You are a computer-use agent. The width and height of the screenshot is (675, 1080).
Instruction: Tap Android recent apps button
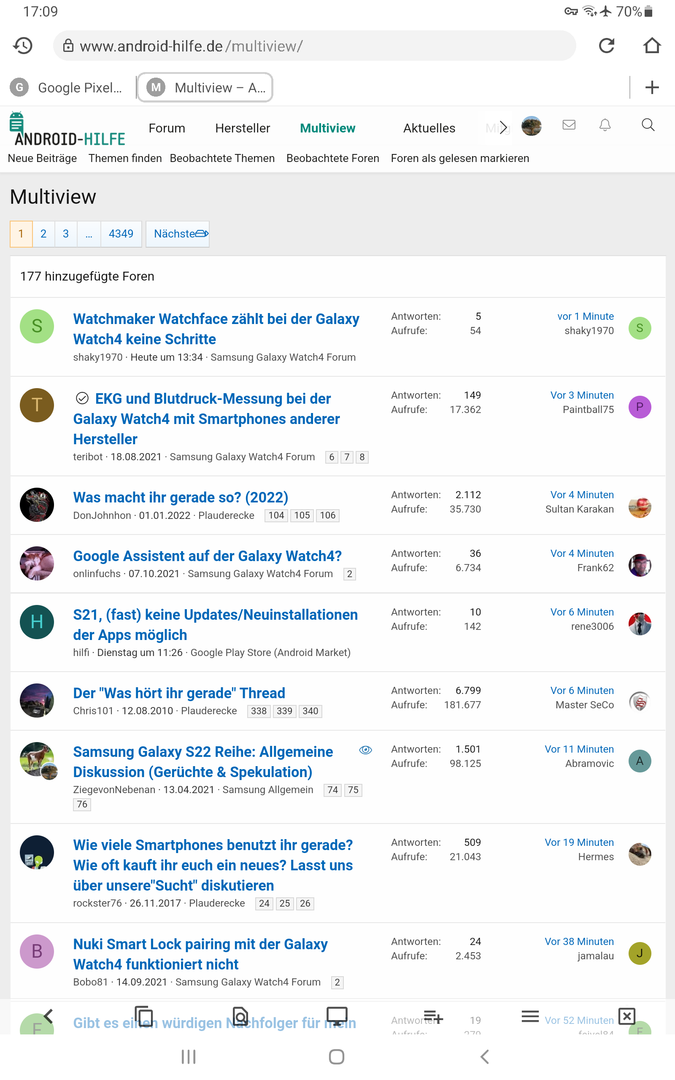[x=188, y=1057]
